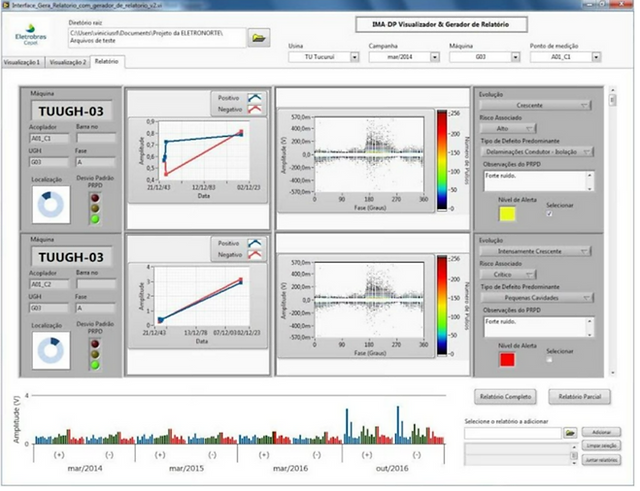Click the yellow Desvio Padrão LED for A01_C2
Image resolution: width=640 pixels, height=491 pixels.
point(95,354)
